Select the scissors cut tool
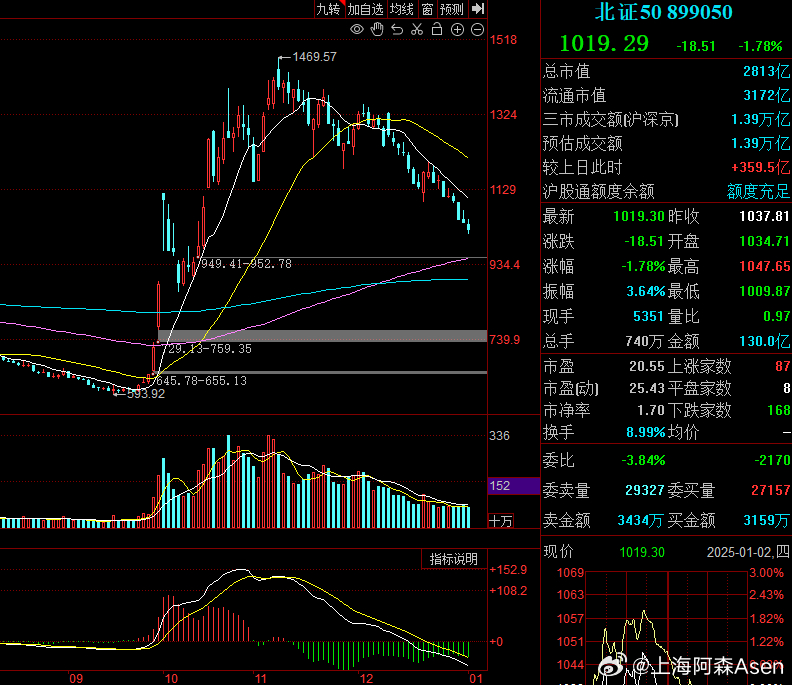792x685 pixels. coord(417,29)
